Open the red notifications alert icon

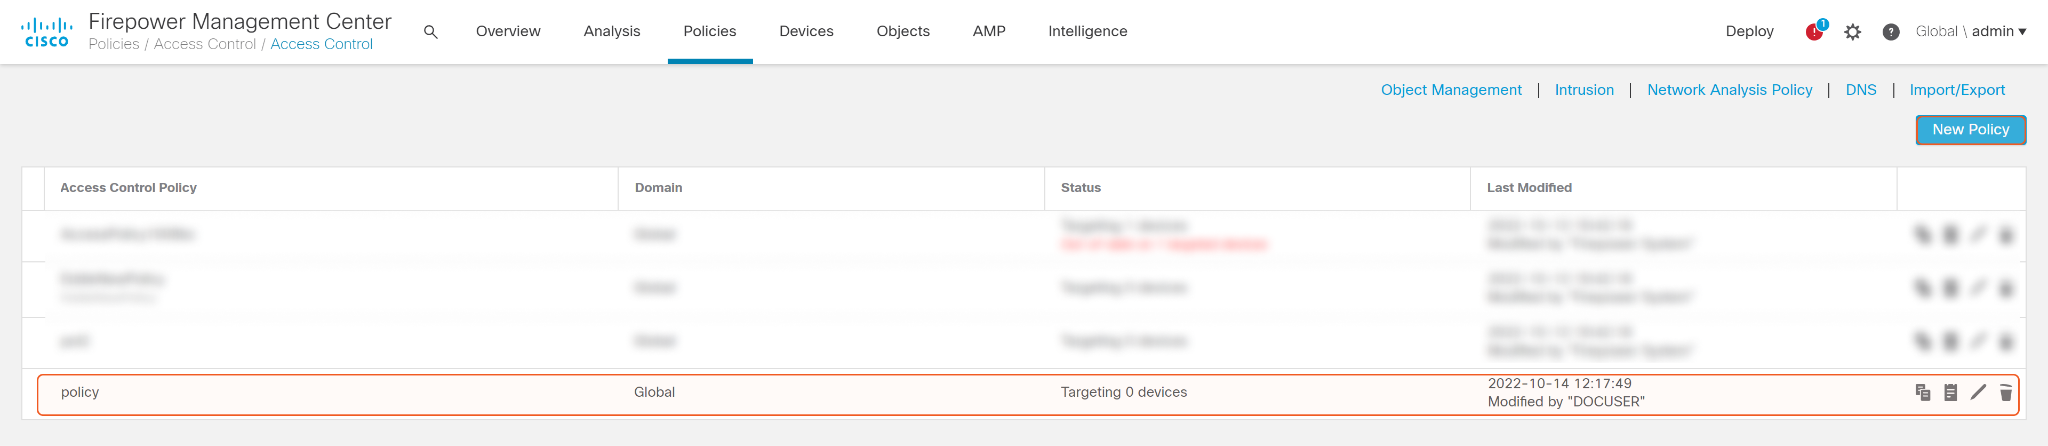click(1814, 32)
